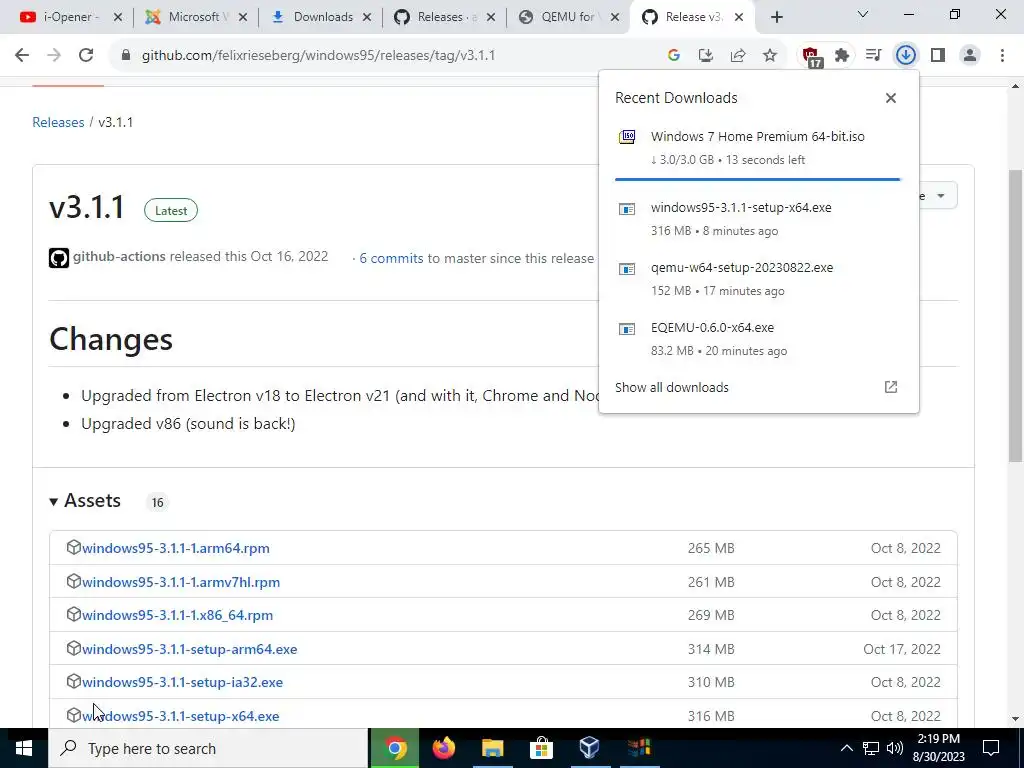Image resolution: width=1024 pixels, height=768 pixels.
Task: Open the notification center icon
Action: (x=991, y=748)
